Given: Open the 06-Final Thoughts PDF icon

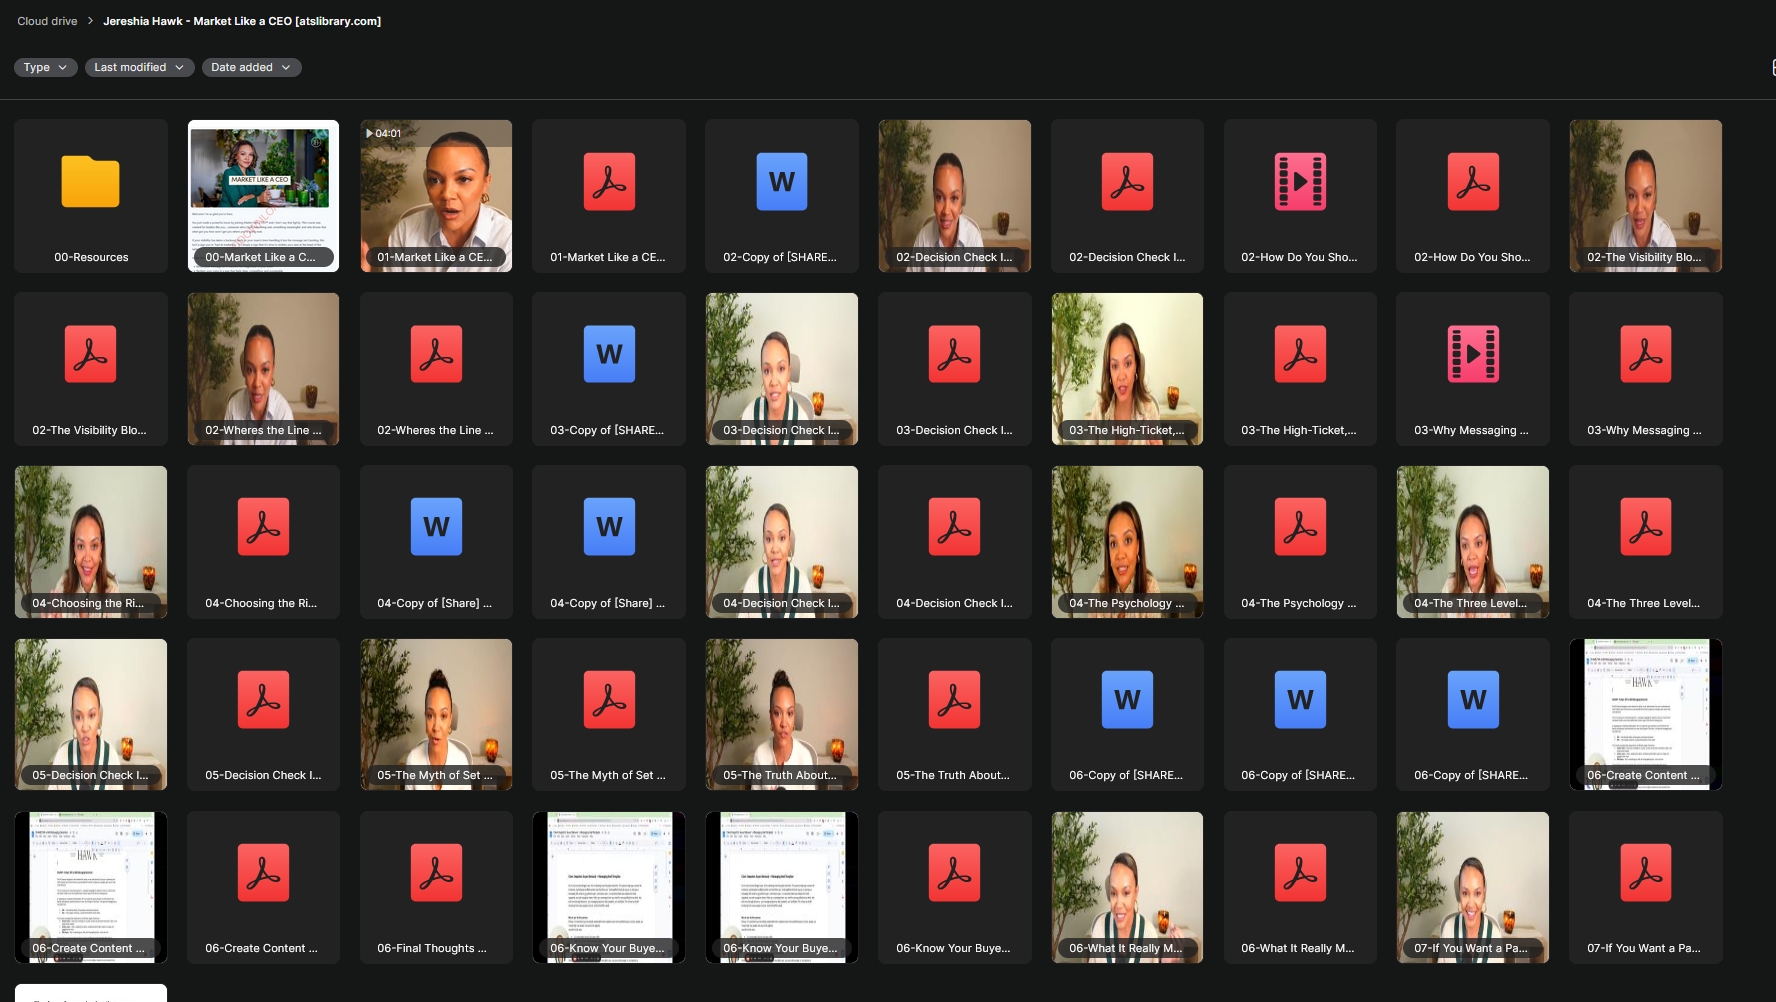Looking at the screenshot, I should pyautogui.click(x=436, y=873).
